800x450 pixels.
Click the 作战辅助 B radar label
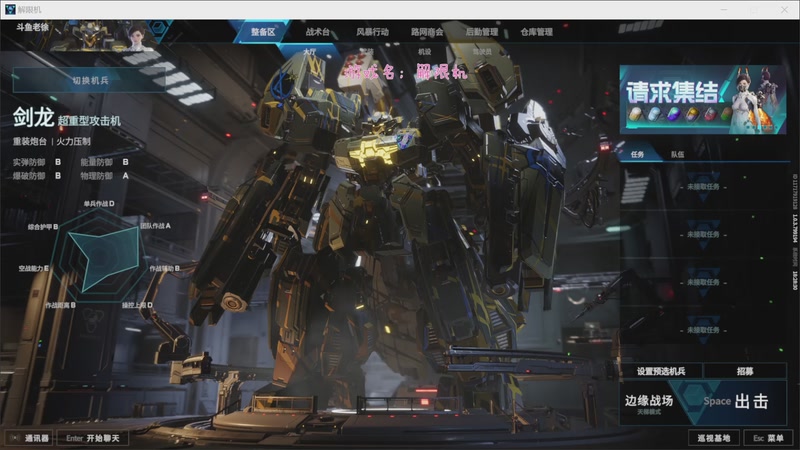[164, 268]
